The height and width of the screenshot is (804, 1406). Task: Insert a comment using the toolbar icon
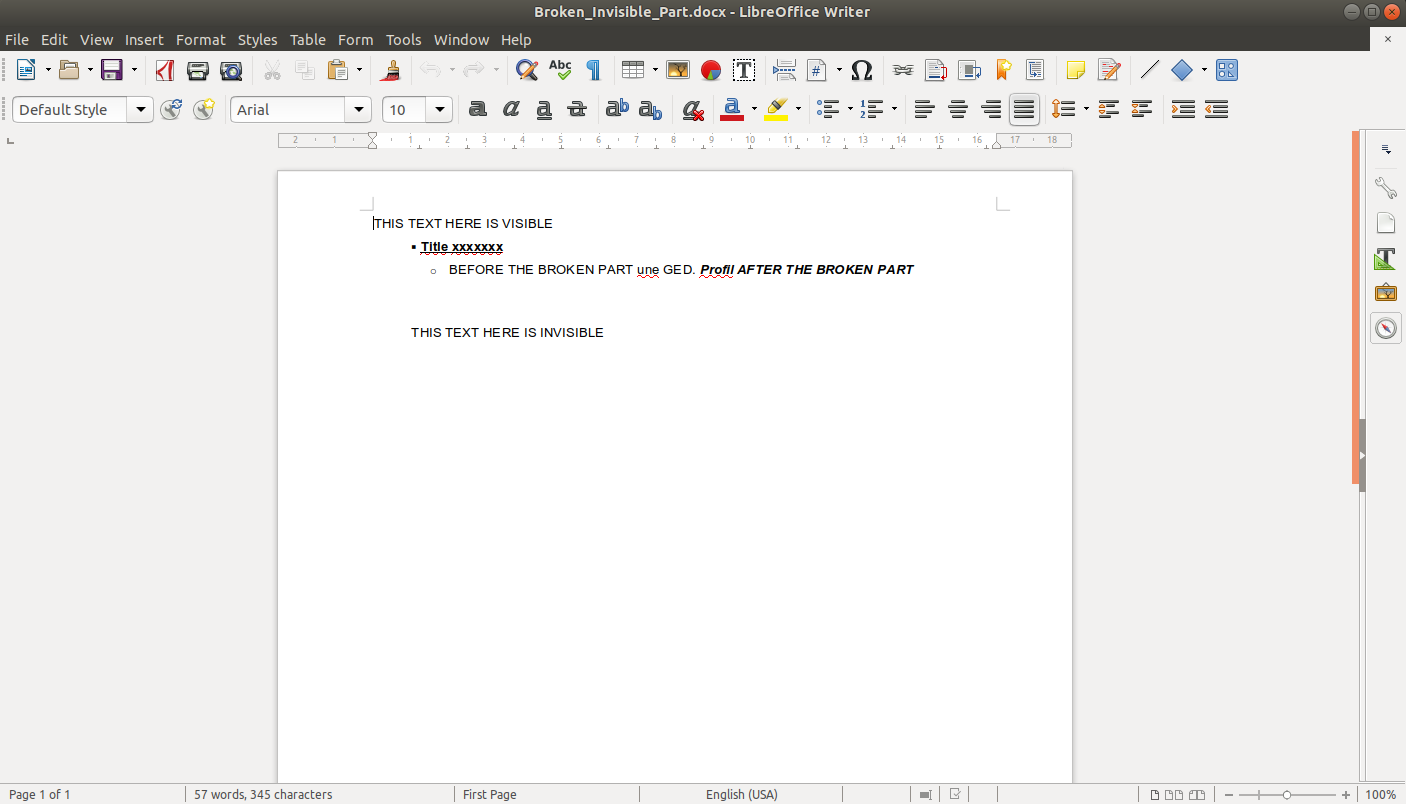(1076, 70)
